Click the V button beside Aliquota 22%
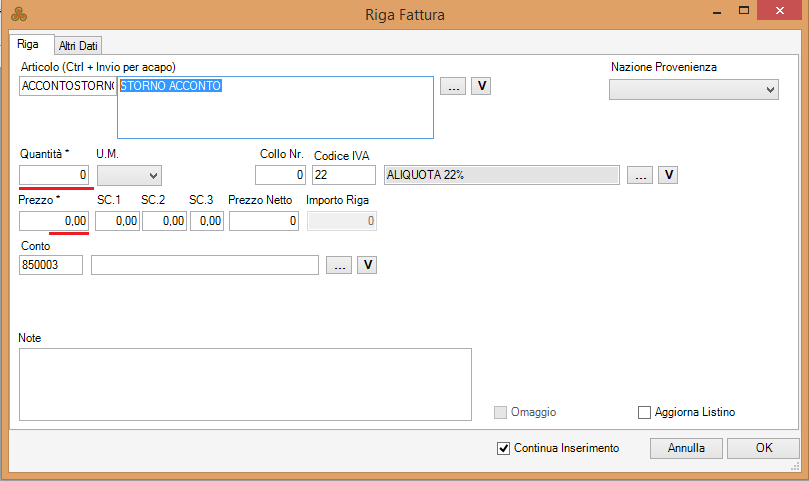 point(668,175)
